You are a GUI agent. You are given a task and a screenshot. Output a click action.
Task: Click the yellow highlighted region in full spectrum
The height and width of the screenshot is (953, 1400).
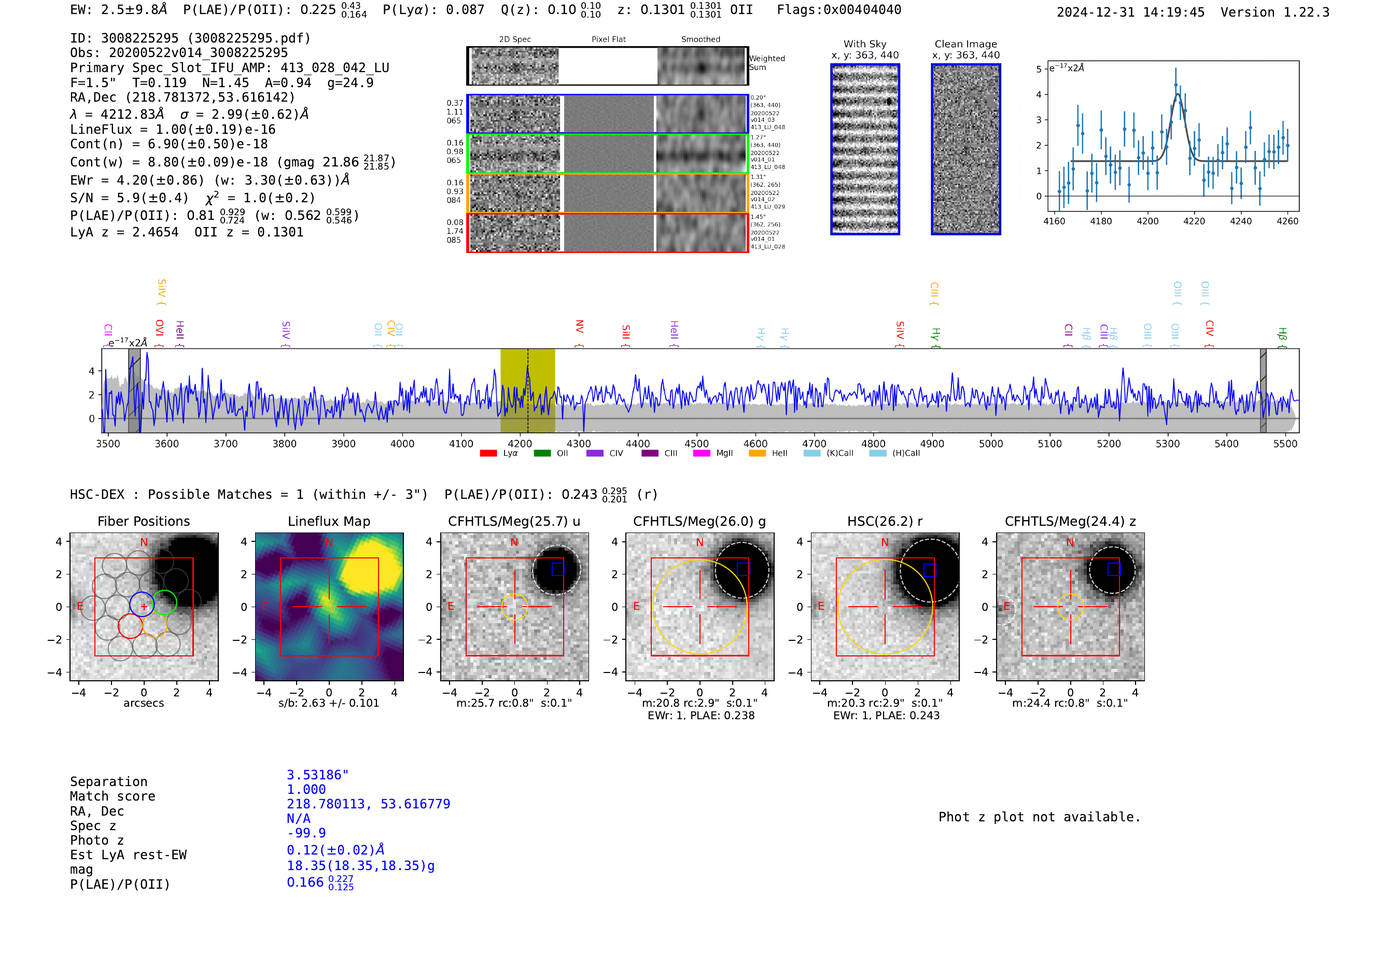[527, 390]
